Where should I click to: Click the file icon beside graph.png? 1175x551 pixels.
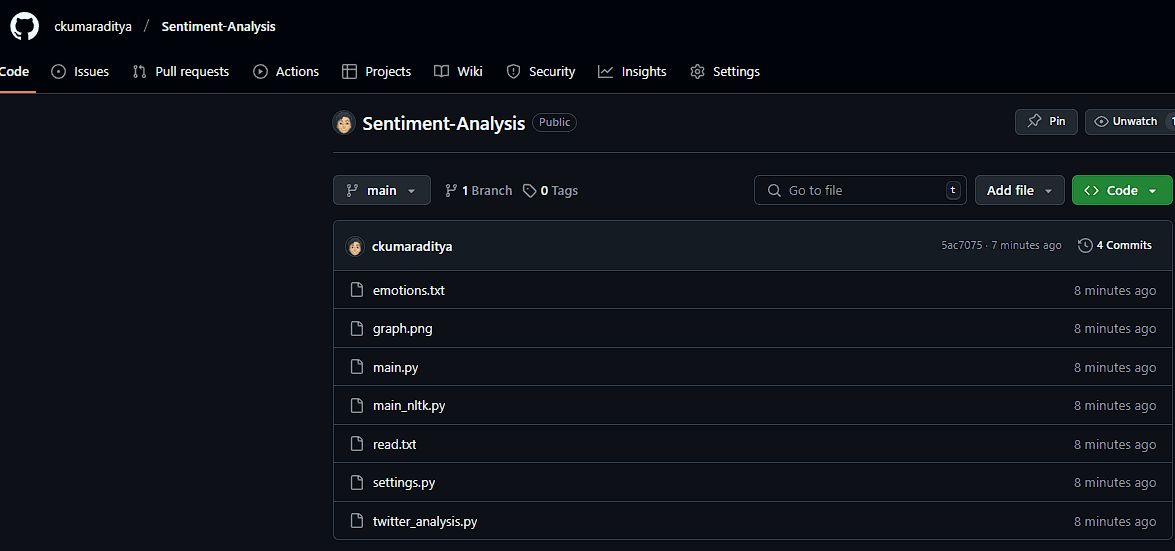click(x=356, y=329)
